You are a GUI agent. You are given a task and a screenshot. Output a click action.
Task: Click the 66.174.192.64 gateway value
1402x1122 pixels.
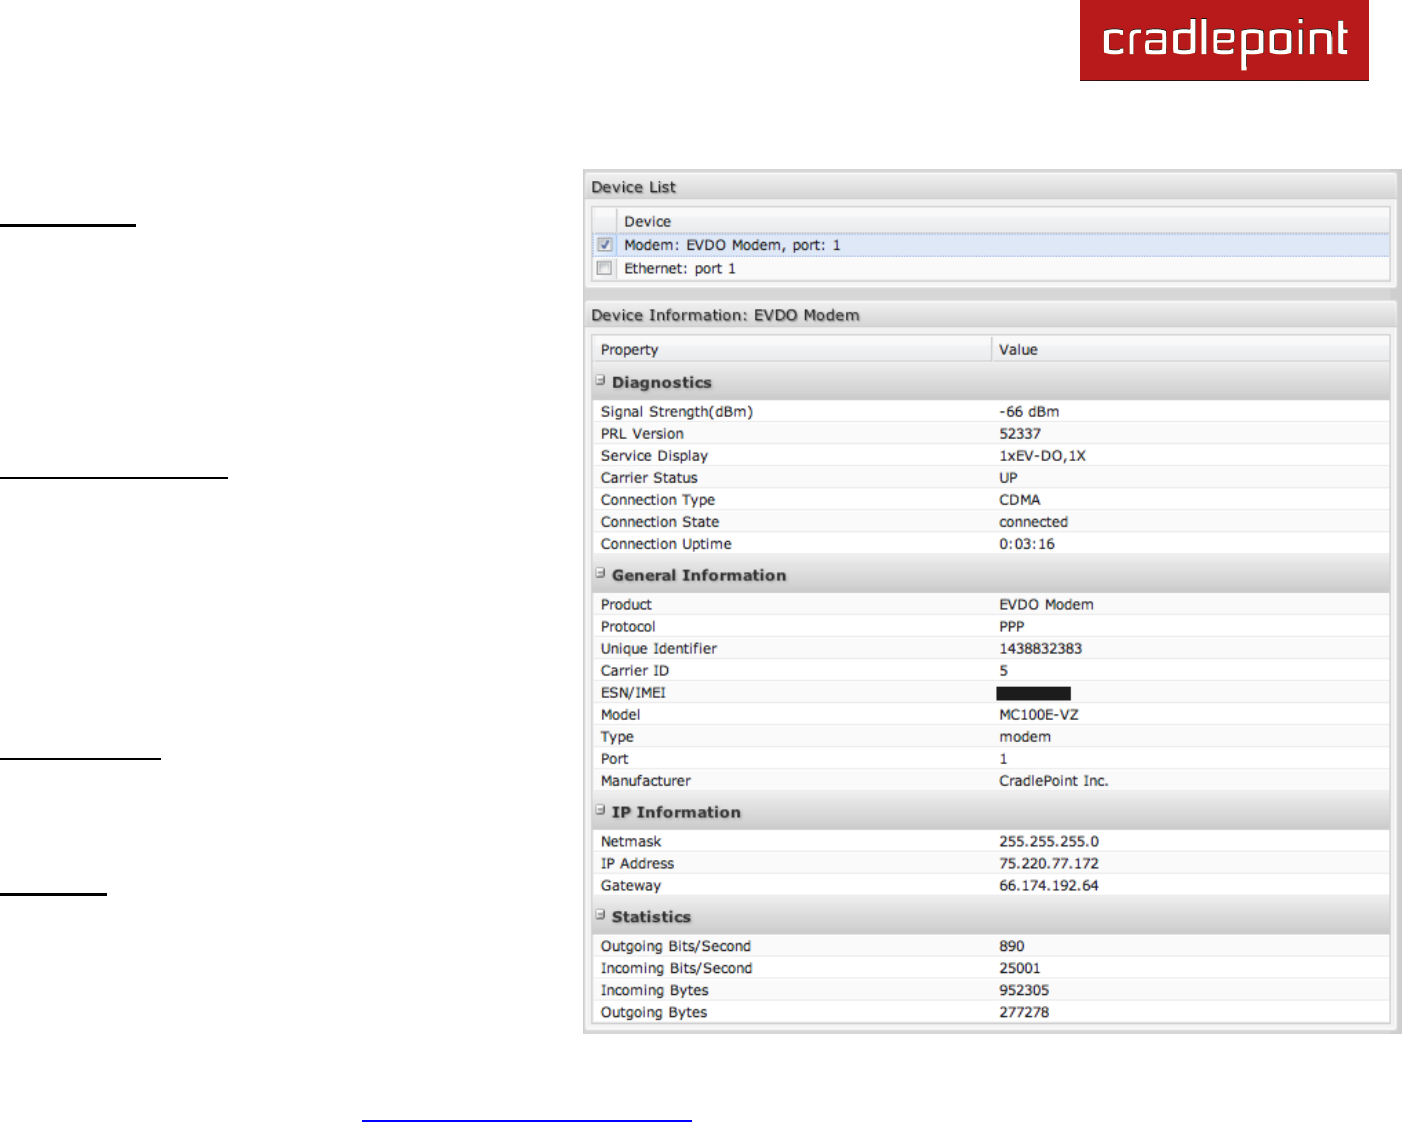tap(1049, 885)
